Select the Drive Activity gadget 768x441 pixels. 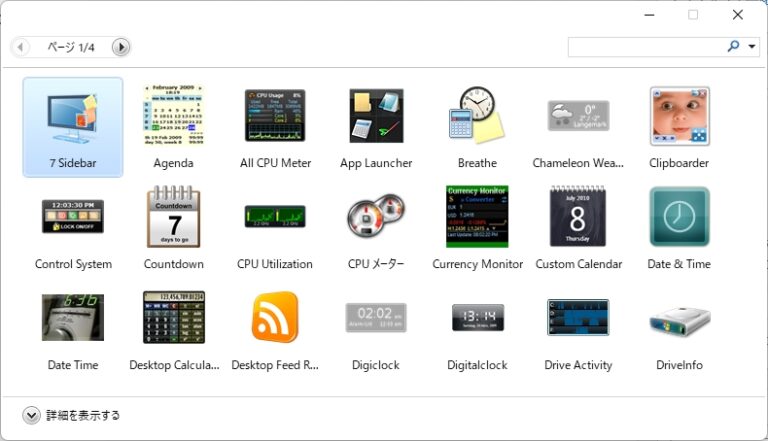click(x=578, y=318)
